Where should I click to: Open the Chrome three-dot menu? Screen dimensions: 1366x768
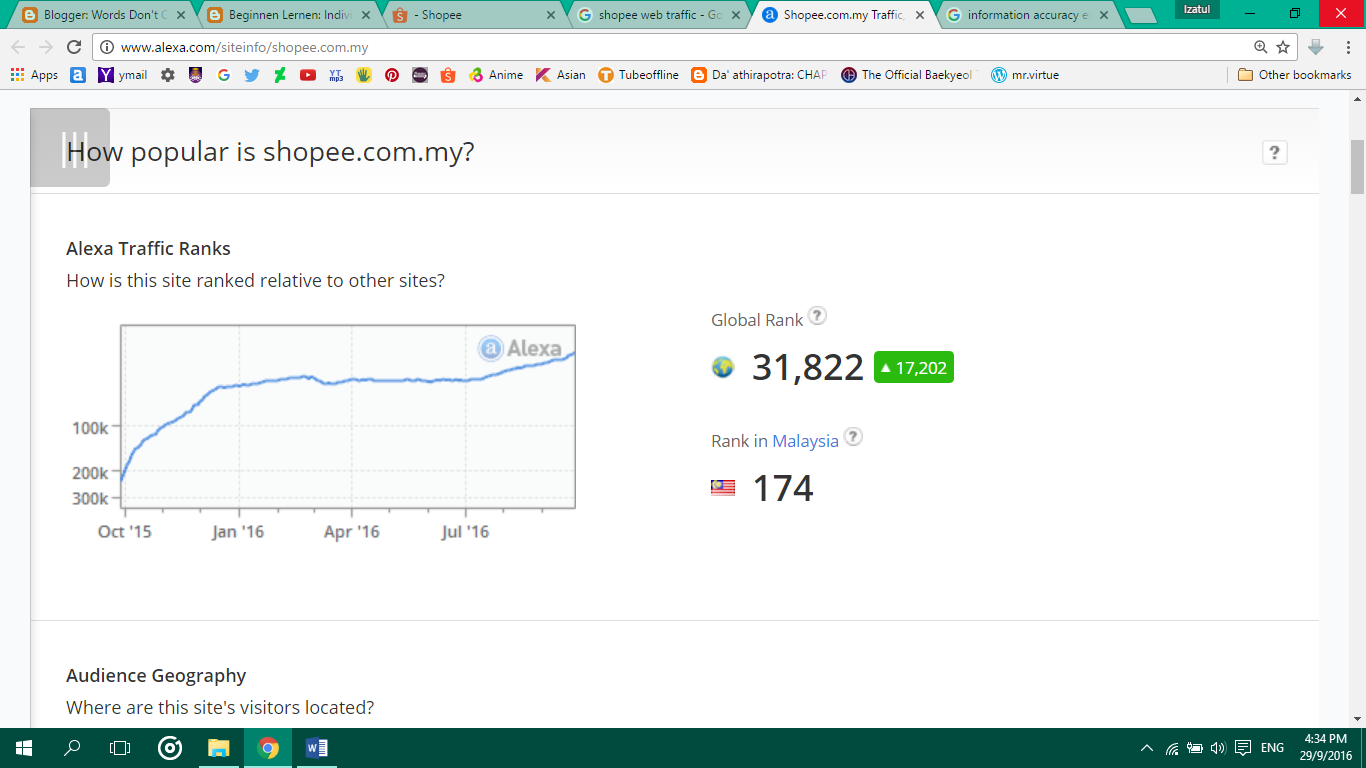tap(1346, 47)
